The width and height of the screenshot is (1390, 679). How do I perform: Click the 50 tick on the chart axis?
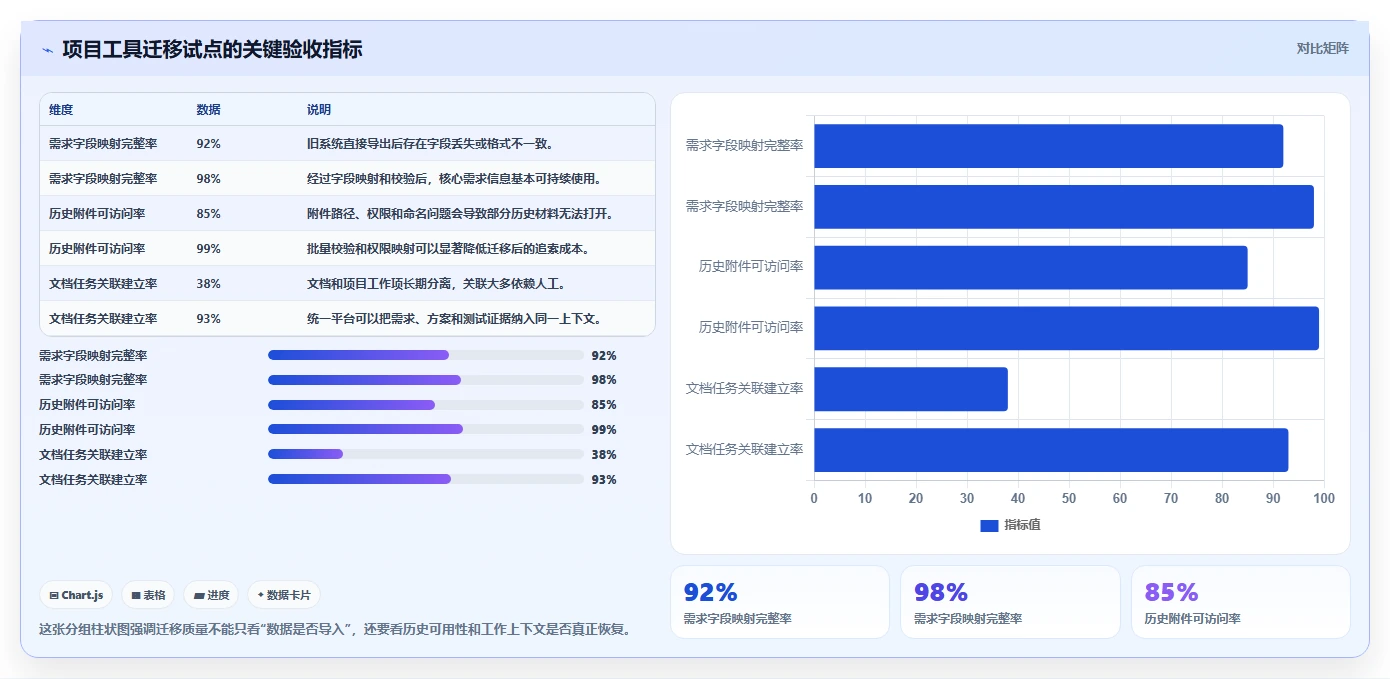1069,498
